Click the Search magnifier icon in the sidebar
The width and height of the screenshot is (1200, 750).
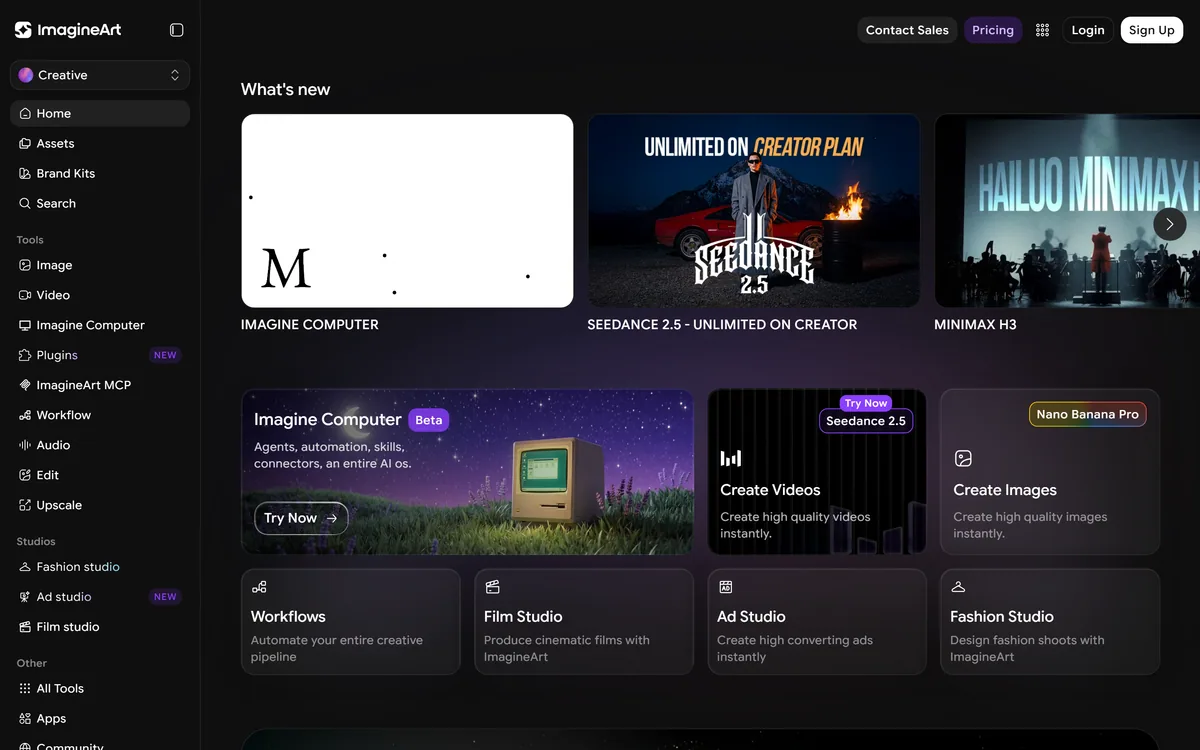pos(26,203)
